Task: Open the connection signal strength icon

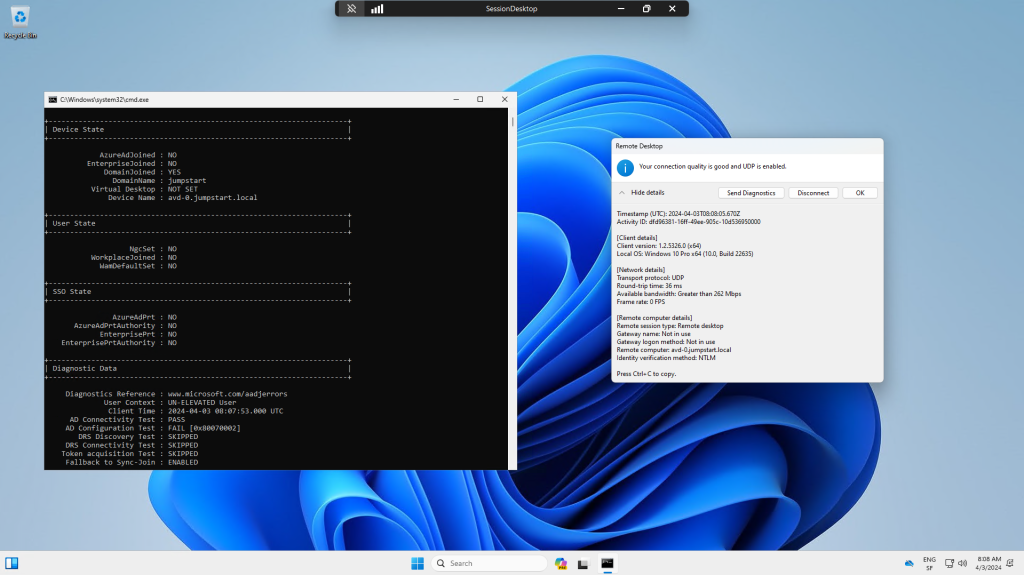Action: coord(377,8)
